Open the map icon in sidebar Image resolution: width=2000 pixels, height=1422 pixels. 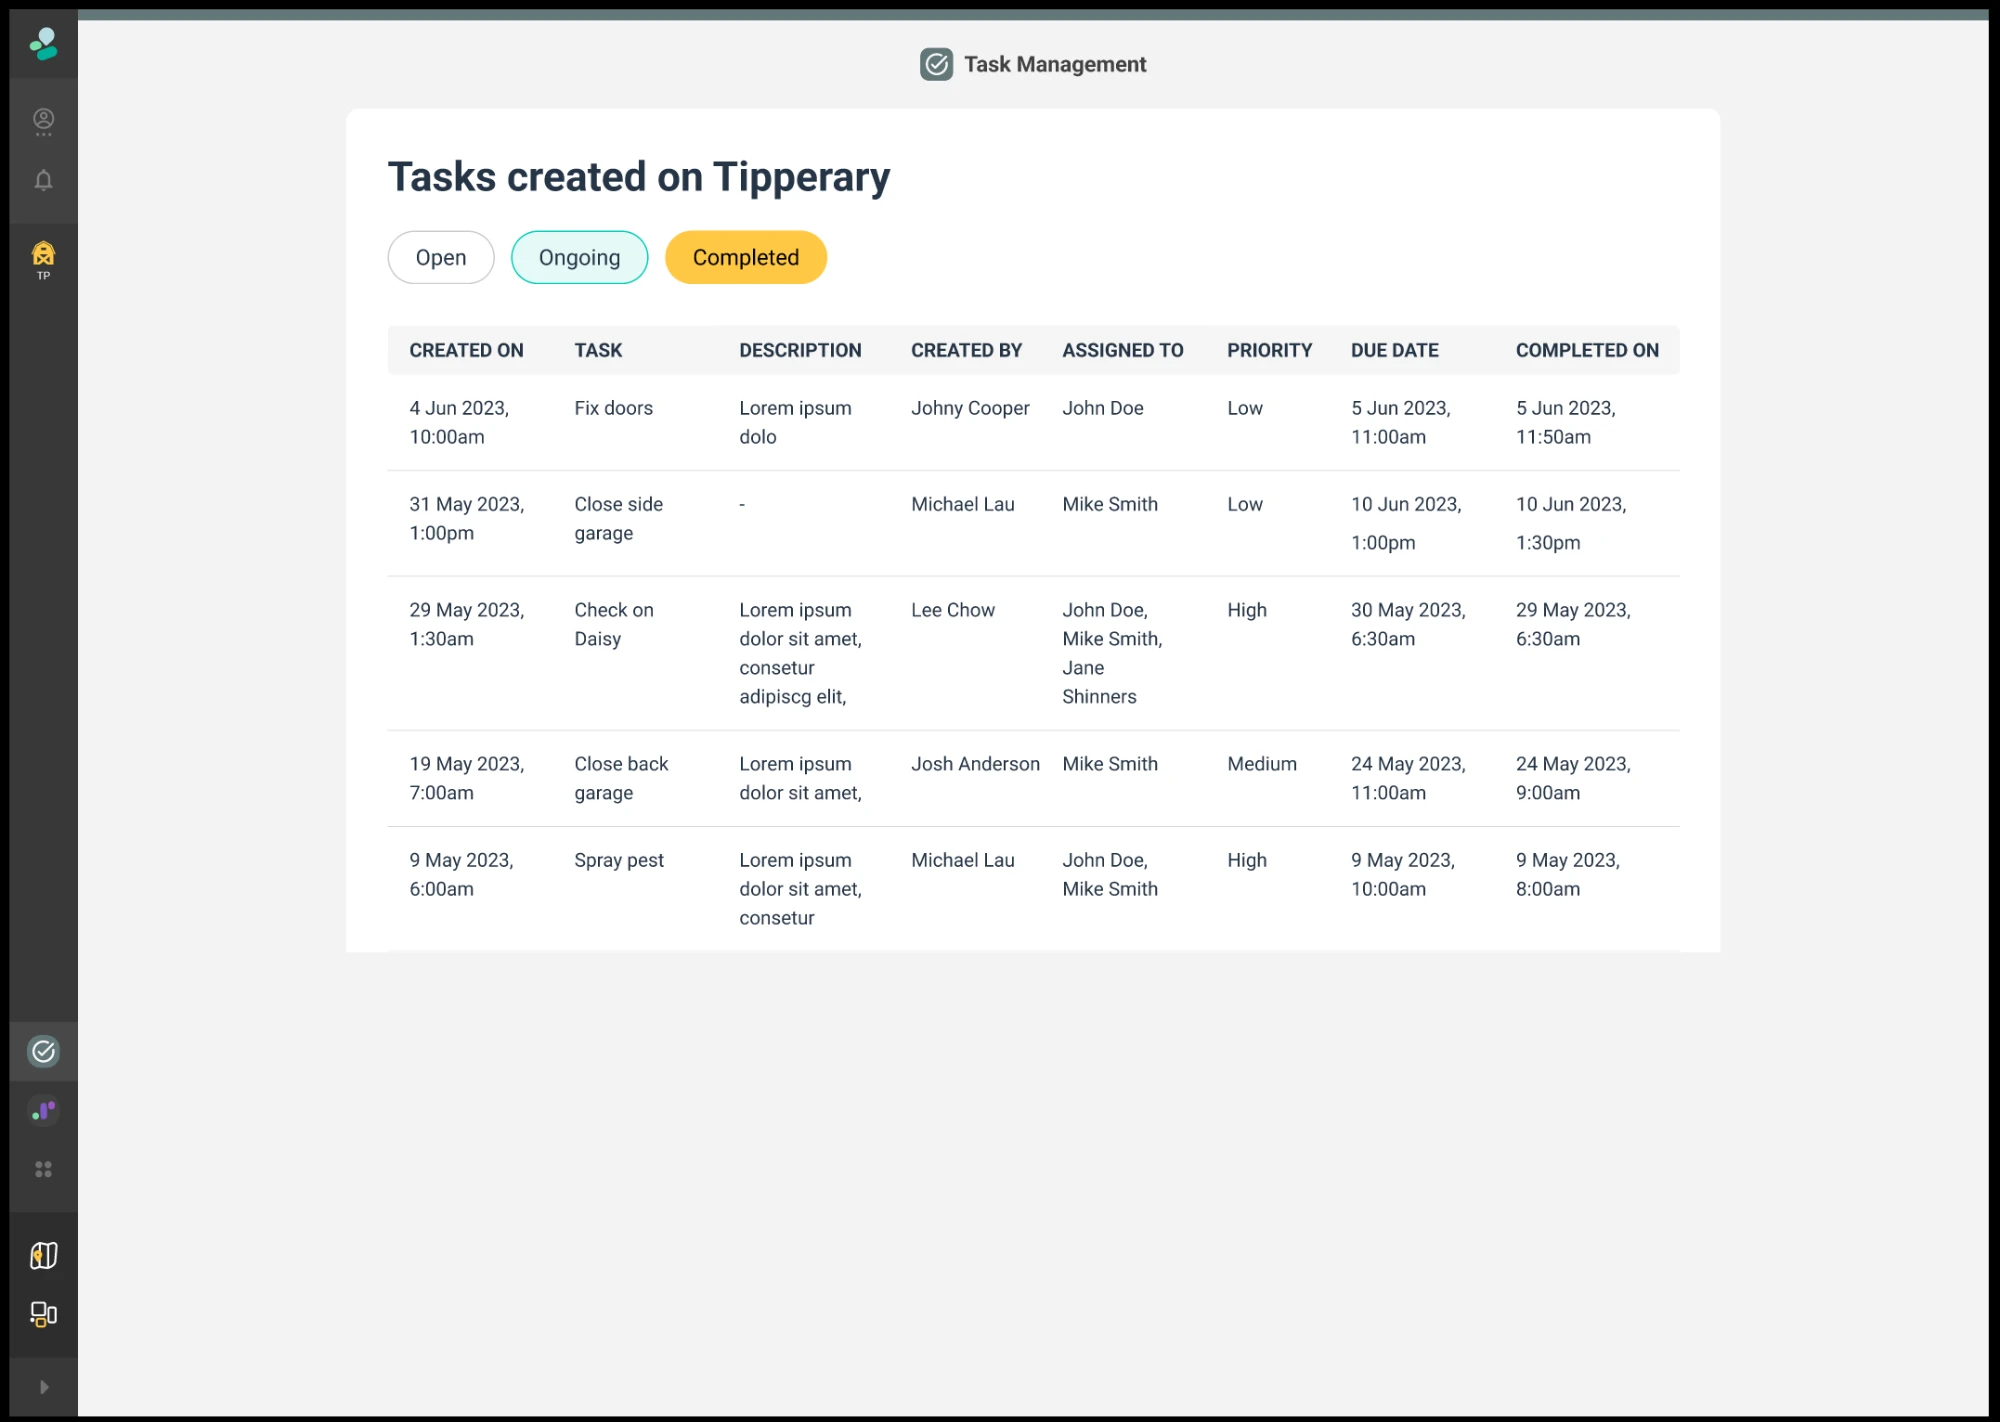[43, 1255]
